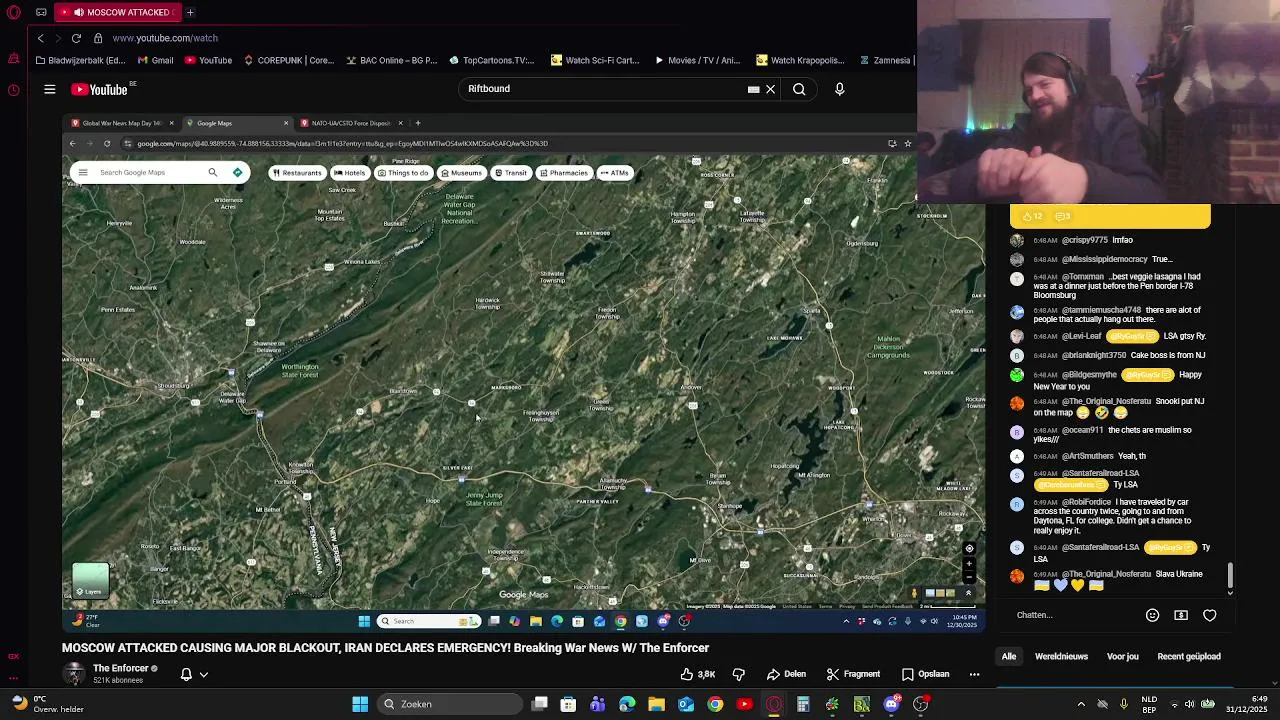Screen dimensions: 1280x720
Task: Click the Opera address bar URL
Action: [x=165, y=38]
